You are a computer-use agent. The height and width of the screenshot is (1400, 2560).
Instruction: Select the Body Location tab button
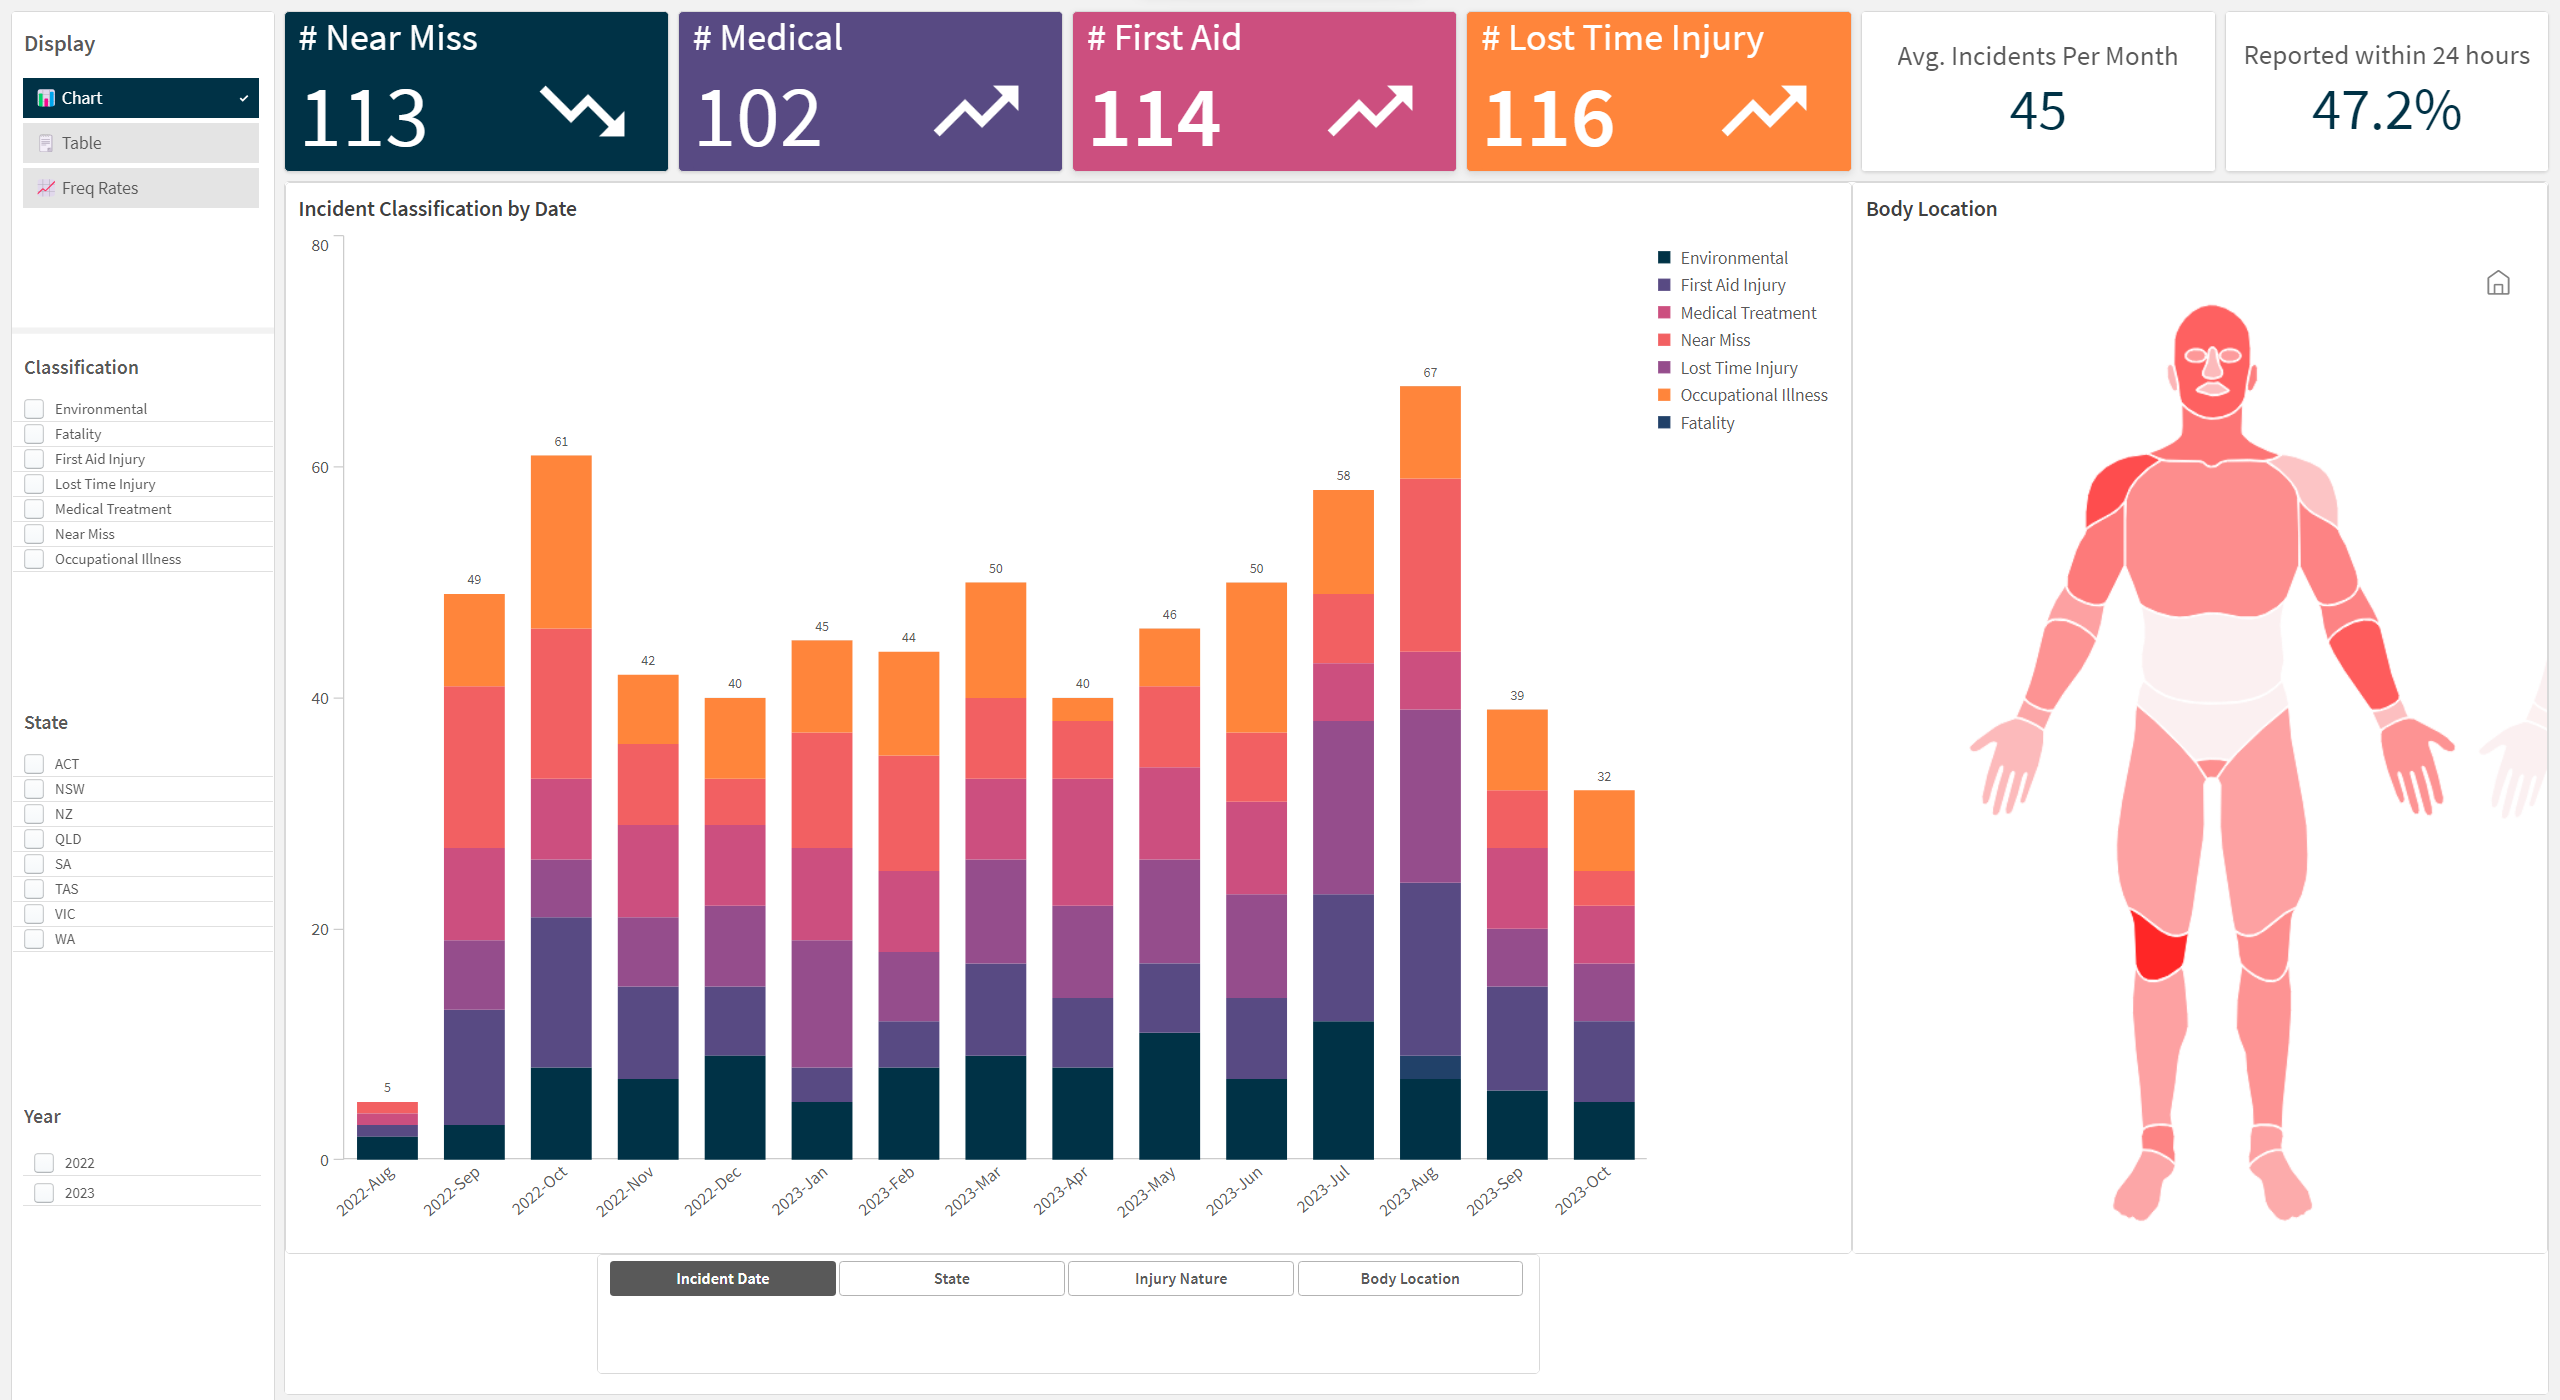(x=1409, y=1278)
